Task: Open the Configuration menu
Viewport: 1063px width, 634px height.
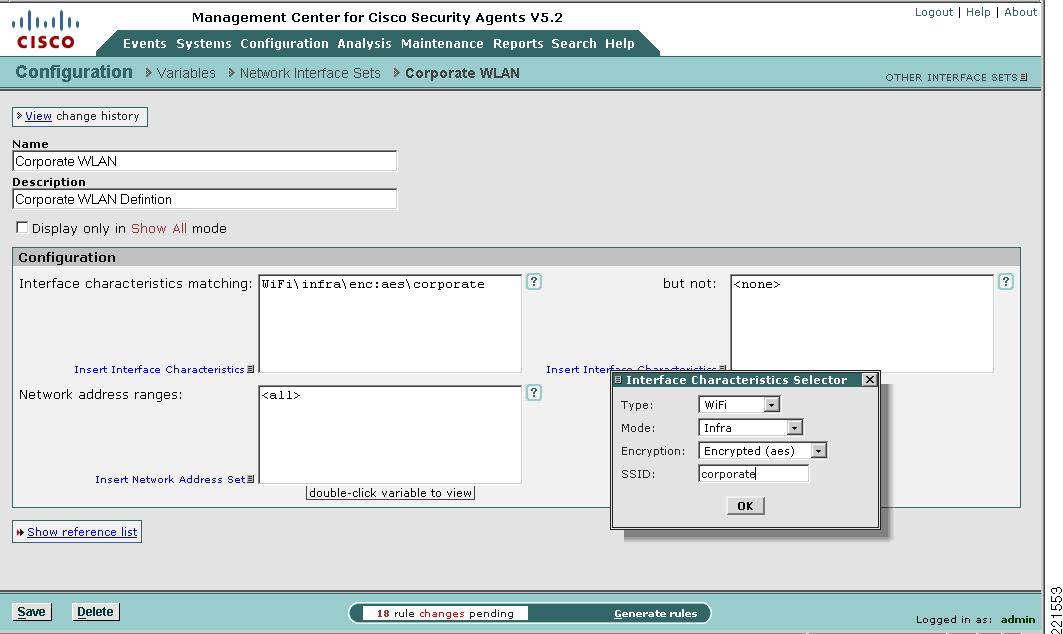Action: (284, 43)
